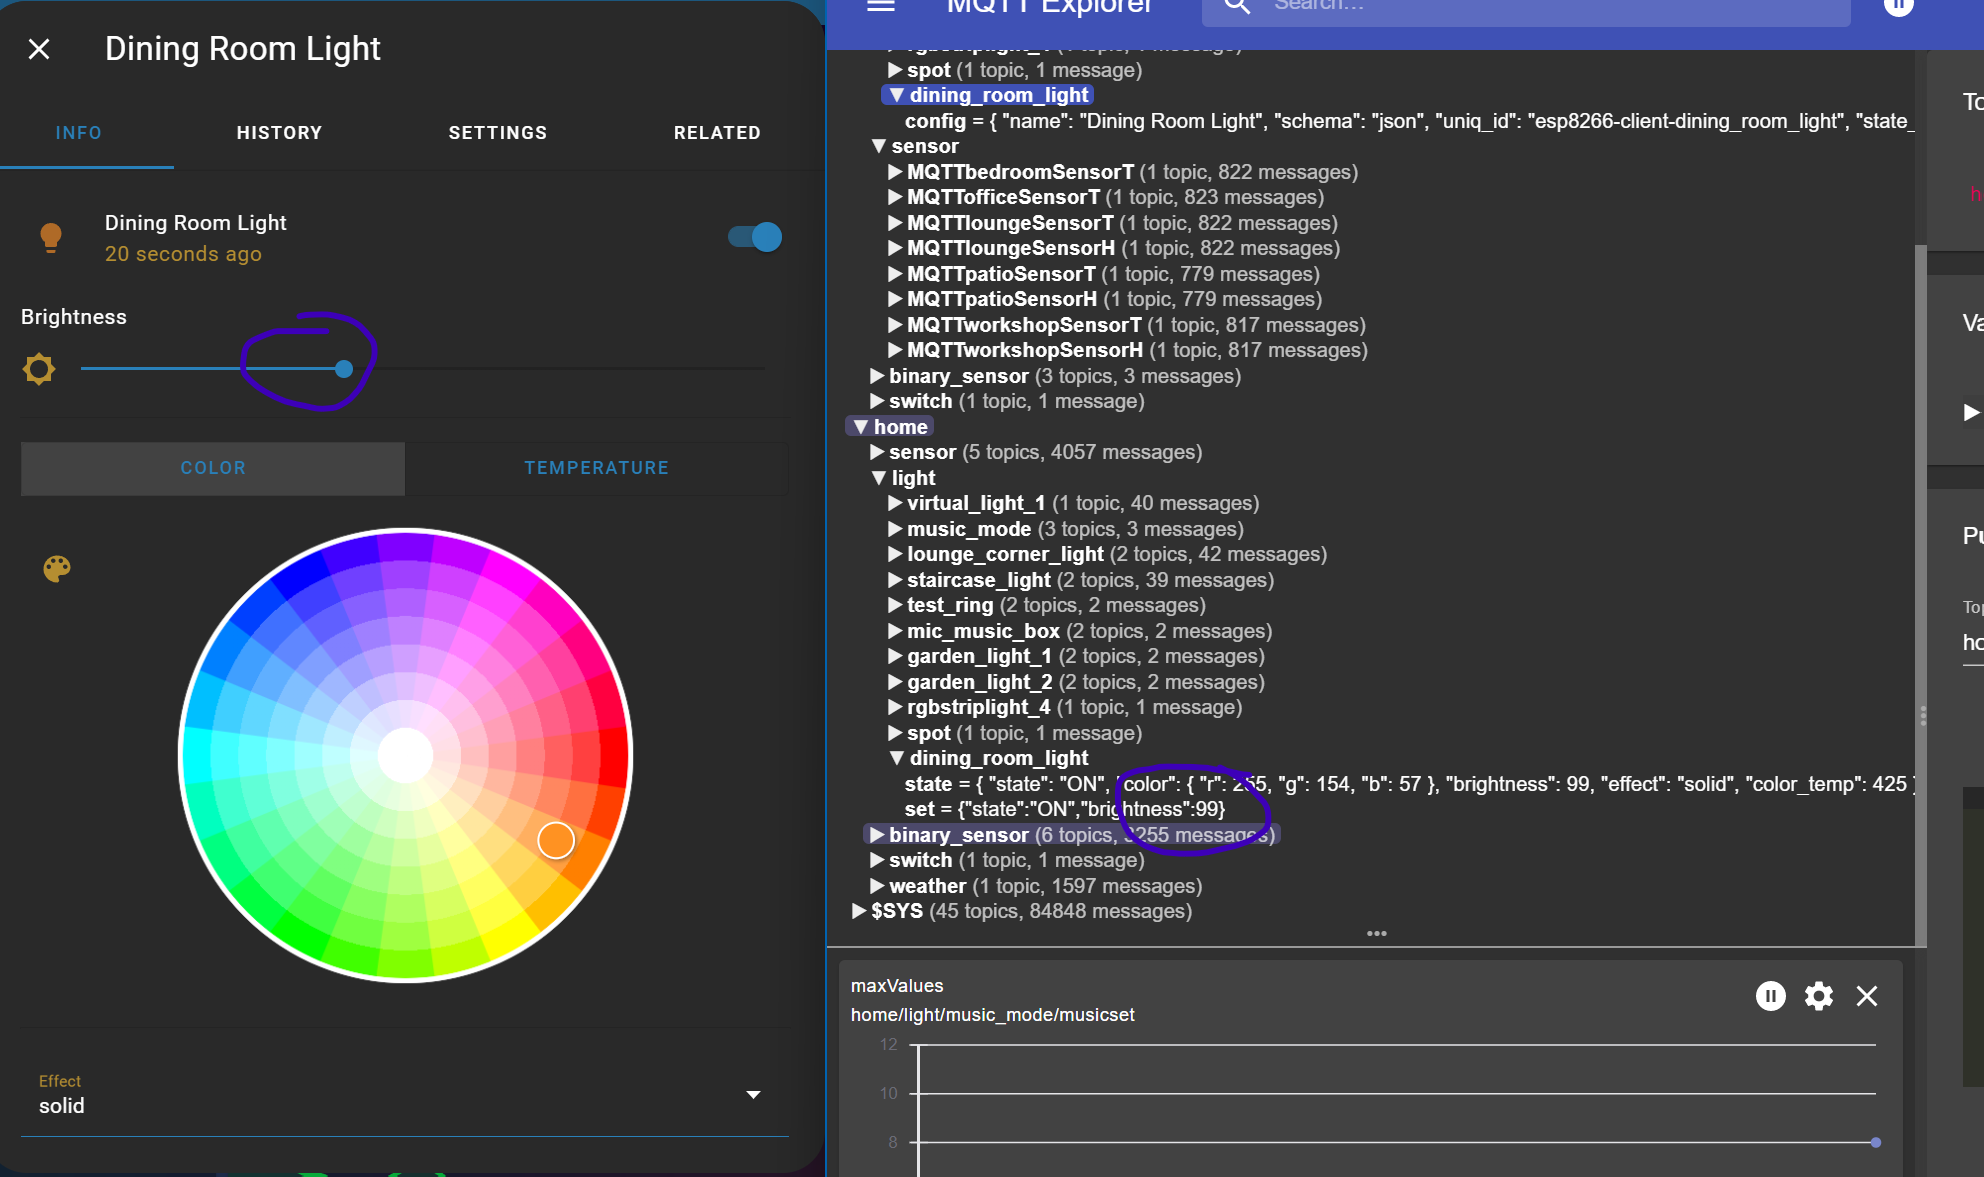The height and width of the screenshot is (1177, 1984).
Task: Switch to the History tab
Action: (x=280, y=133)
